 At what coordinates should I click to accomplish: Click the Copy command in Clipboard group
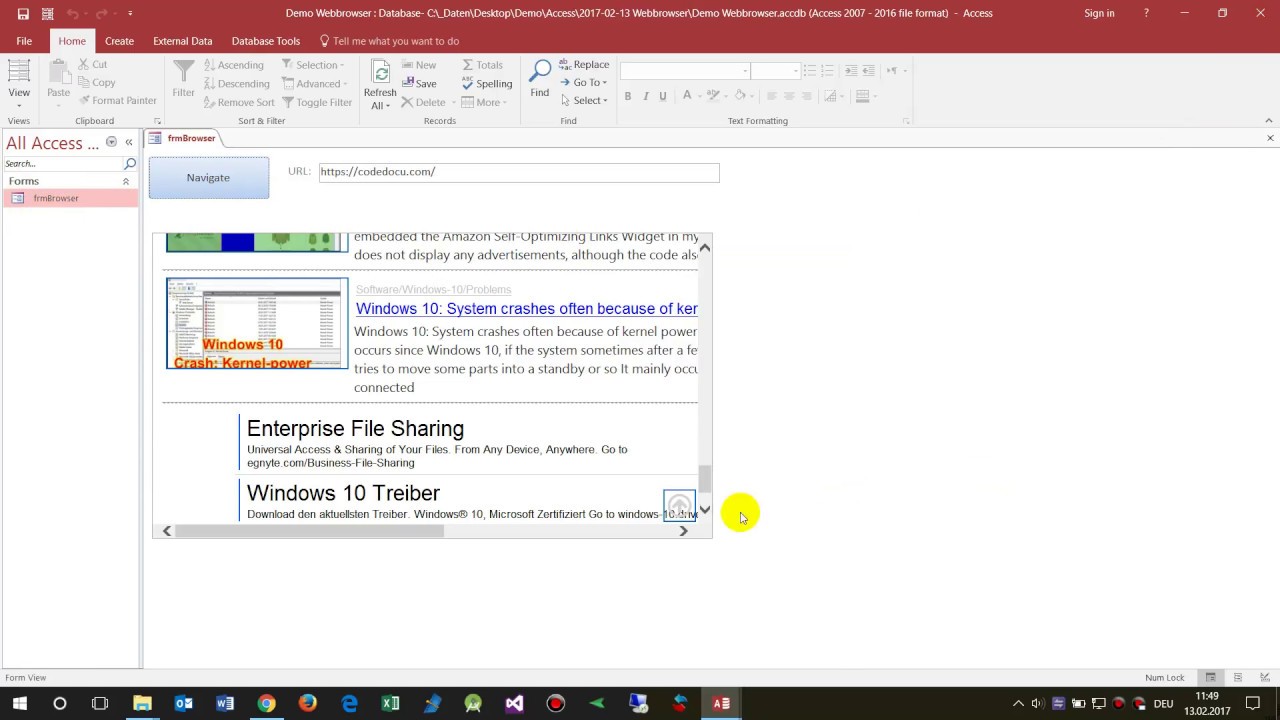click(96, 82)
